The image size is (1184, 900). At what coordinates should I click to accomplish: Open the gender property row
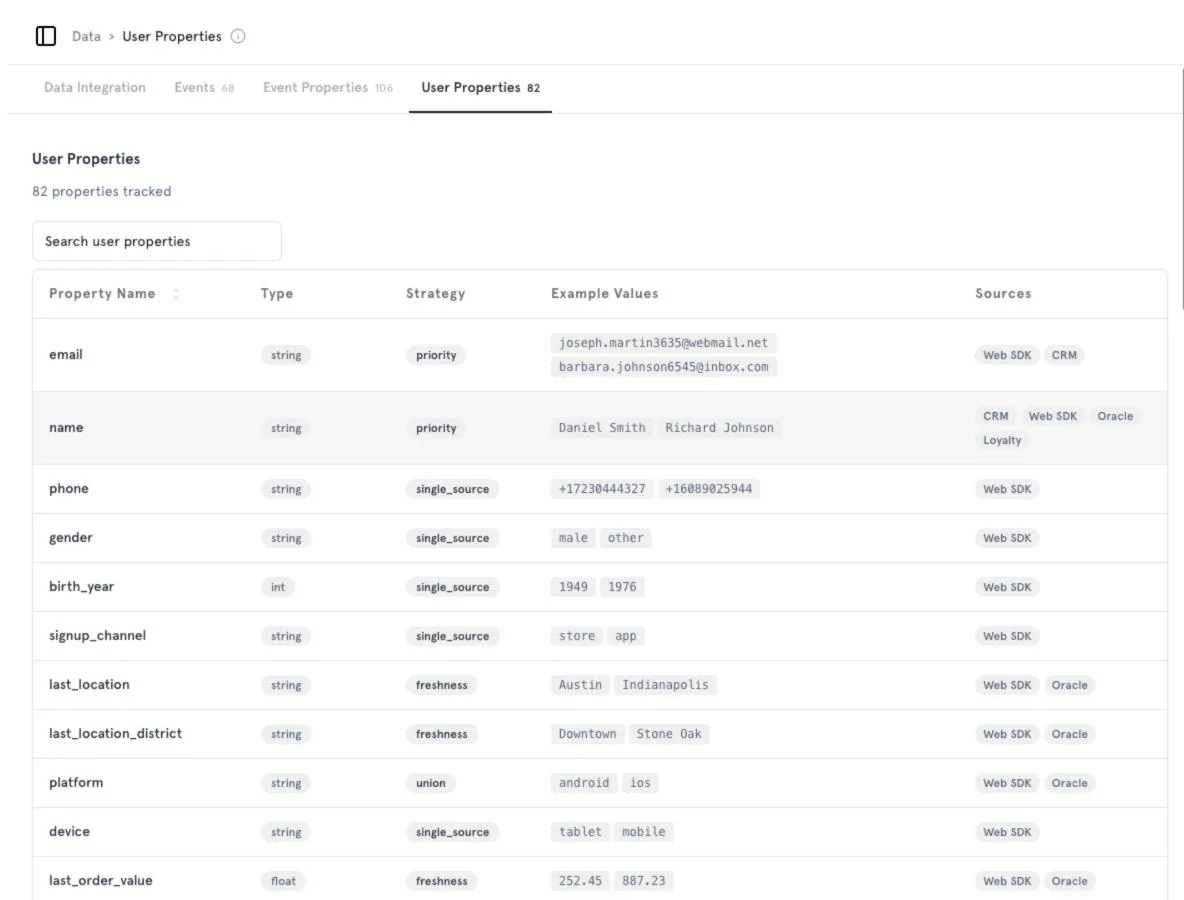(600, 538)
